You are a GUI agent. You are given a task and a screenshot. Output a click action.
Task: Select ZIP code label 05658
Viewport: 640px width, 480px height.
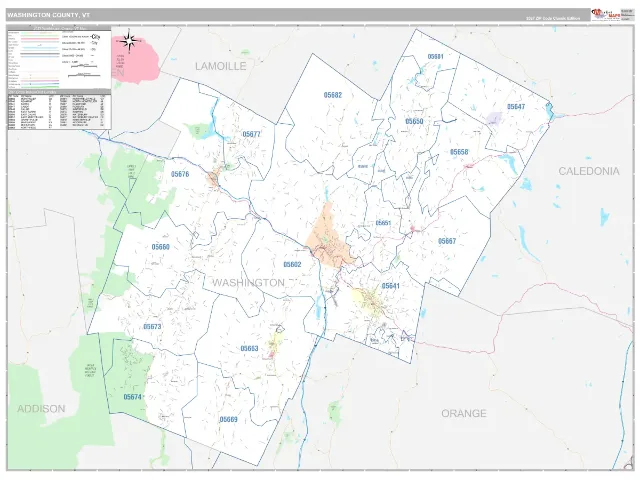pos(459,152)
